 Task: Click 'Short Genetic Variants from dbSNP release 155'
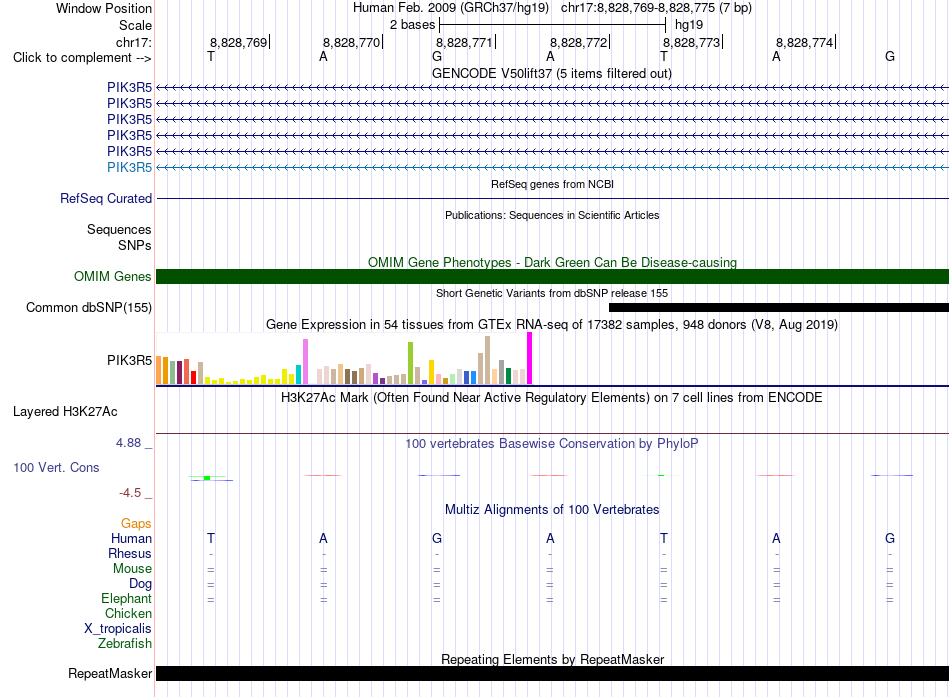(552, 293)
